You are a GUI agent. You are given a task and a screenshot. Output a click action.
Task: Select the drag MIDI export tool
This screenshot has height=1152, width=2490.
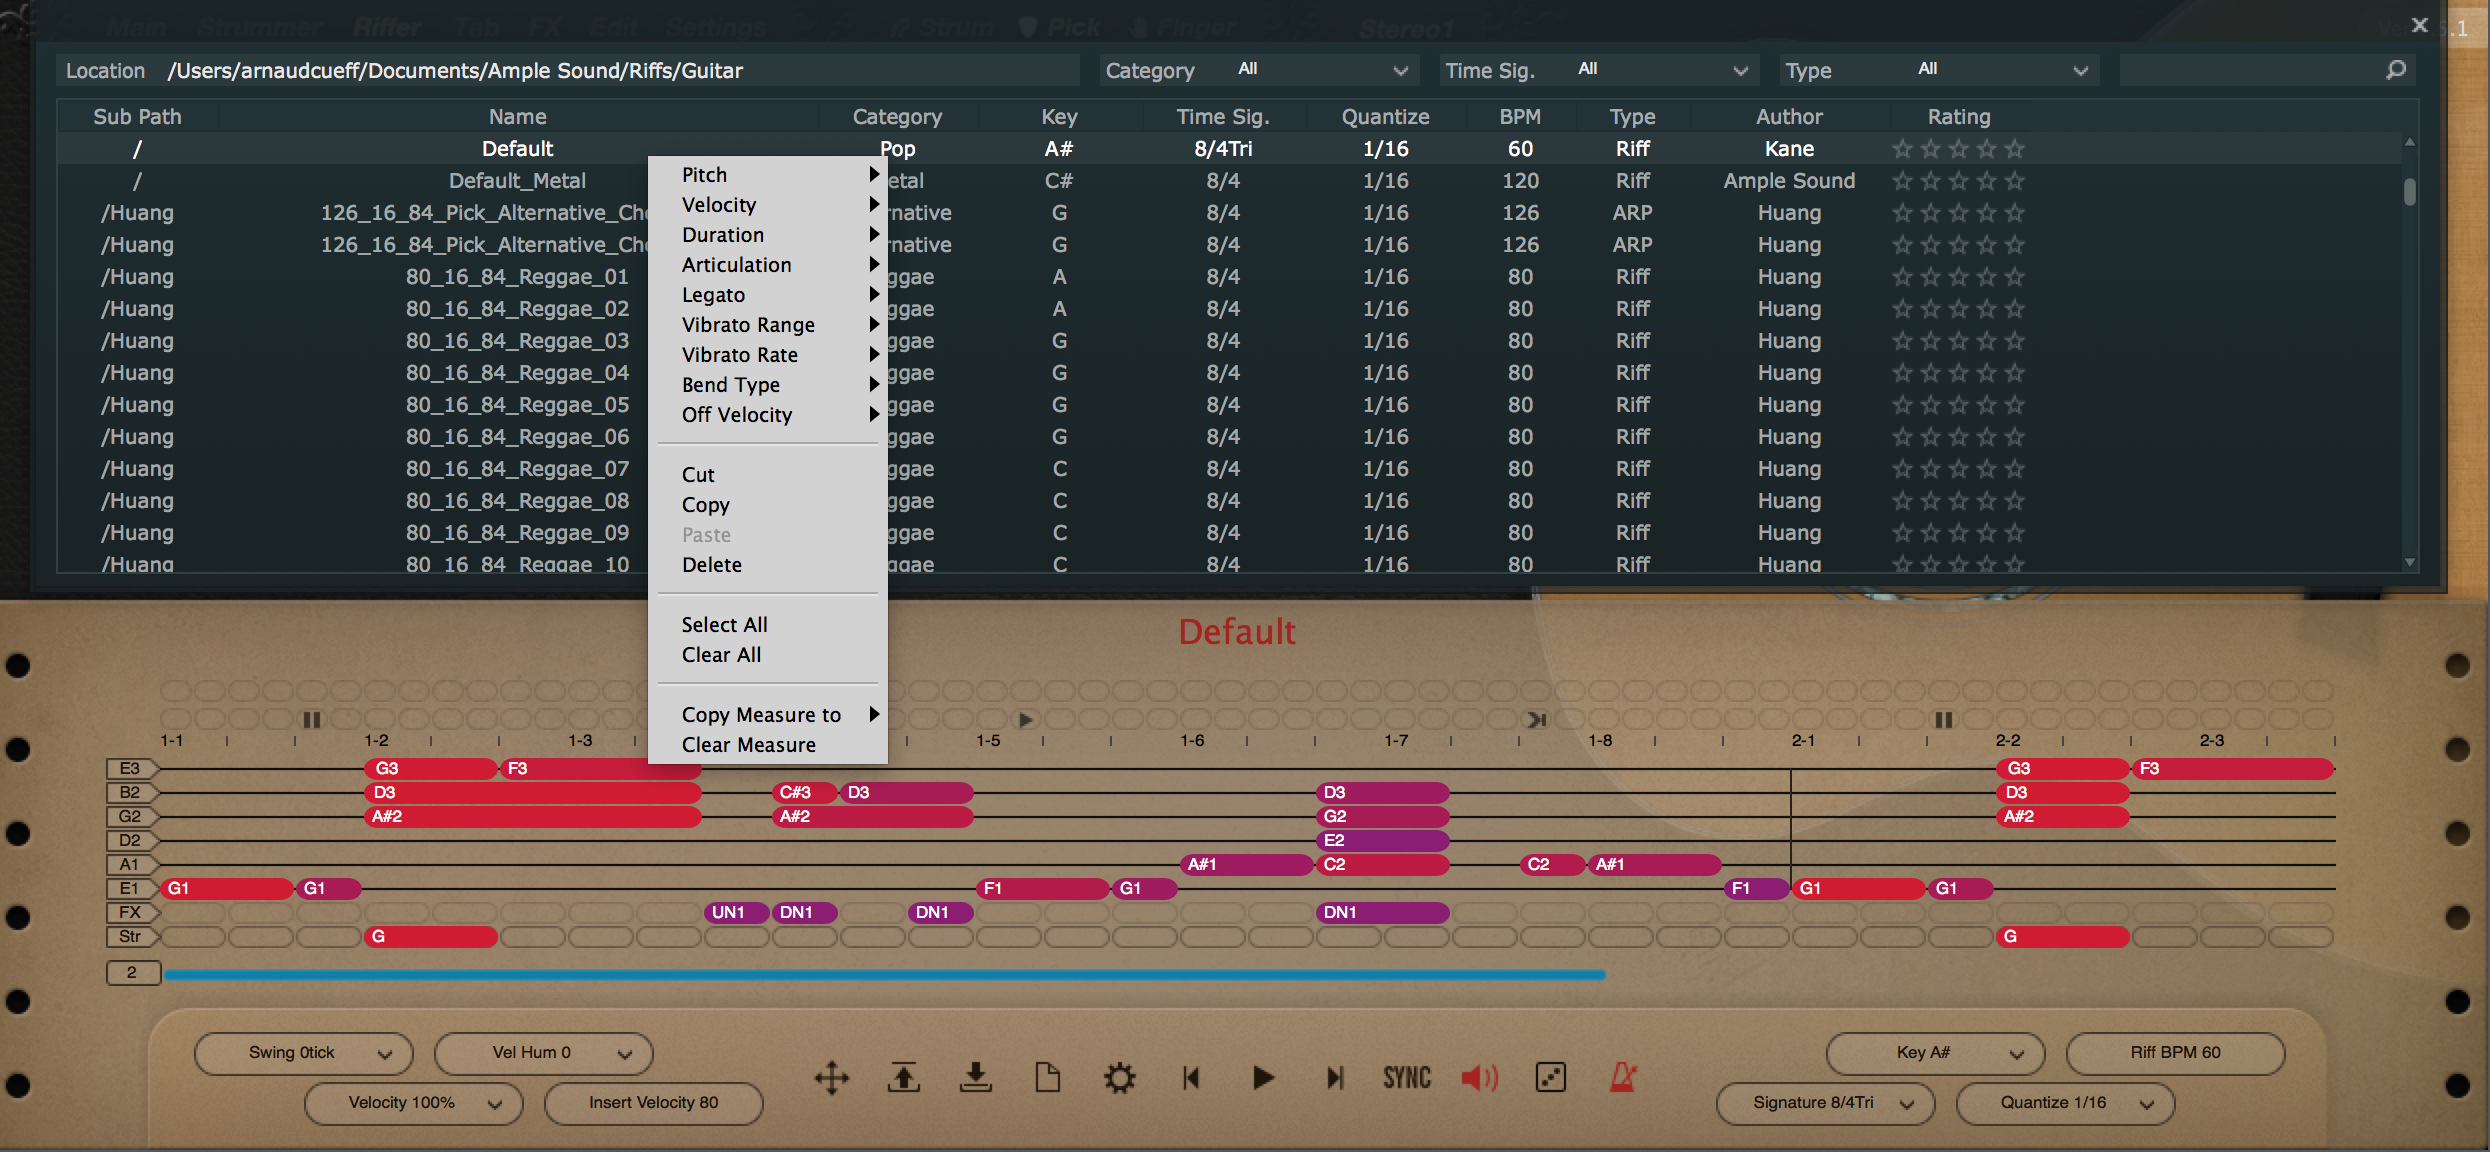tap(832, 1078)
